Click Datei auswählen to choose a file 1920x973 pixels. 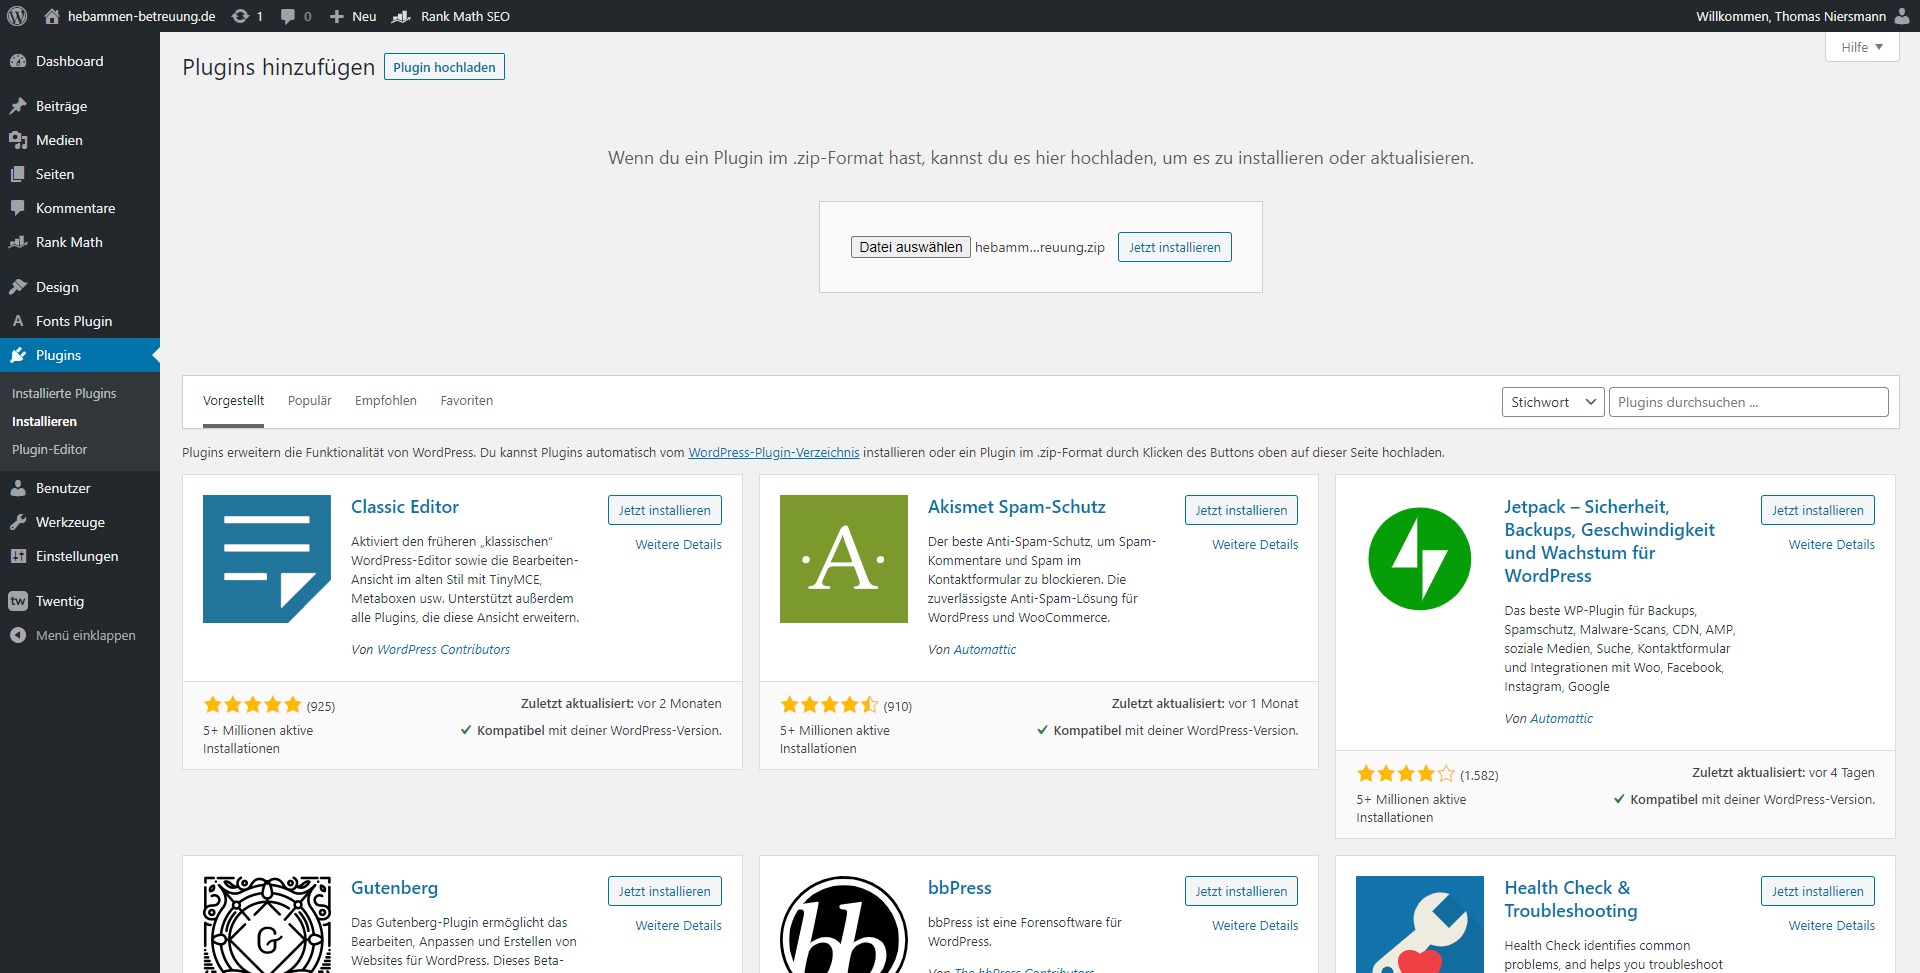coord(910,247)
